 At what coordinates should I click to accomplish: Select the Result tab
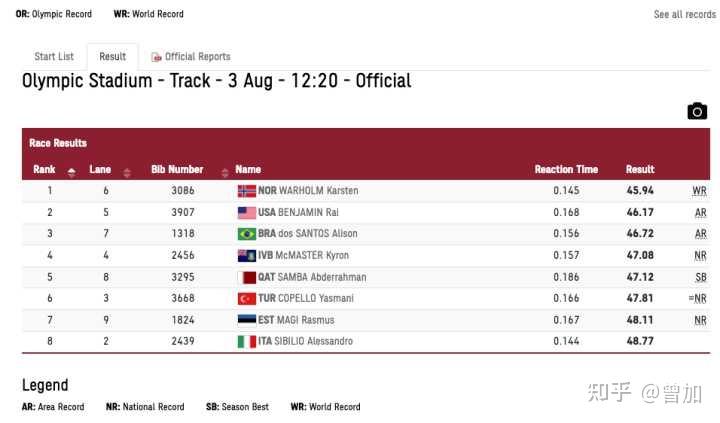[x=112, y=56]
